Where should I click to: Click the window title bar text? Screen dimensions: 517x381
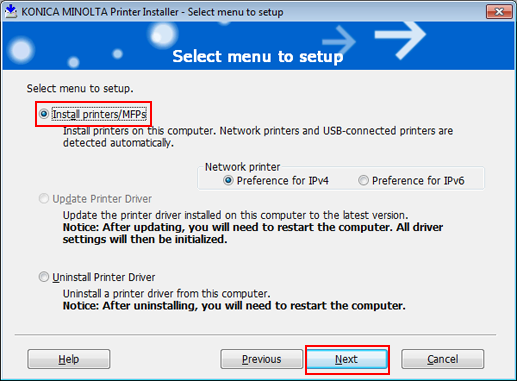tap(152, 12)
